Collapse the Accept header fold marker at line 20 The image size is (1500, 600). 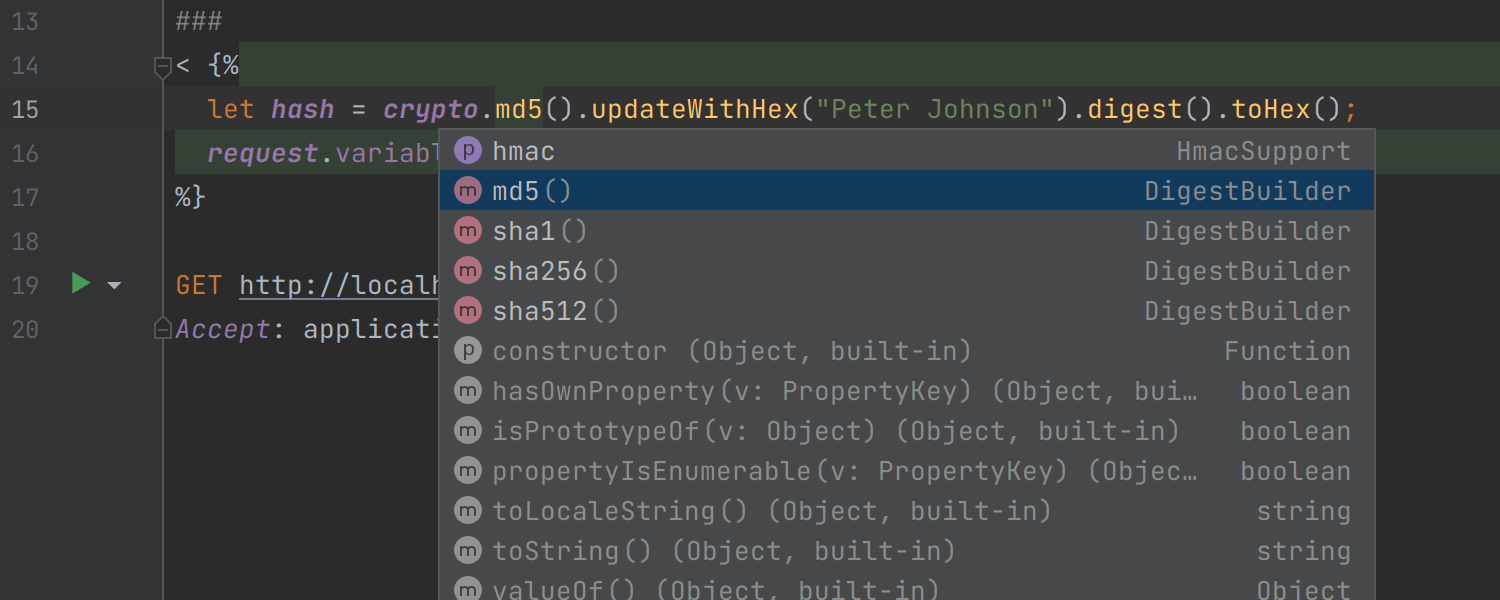162,329
